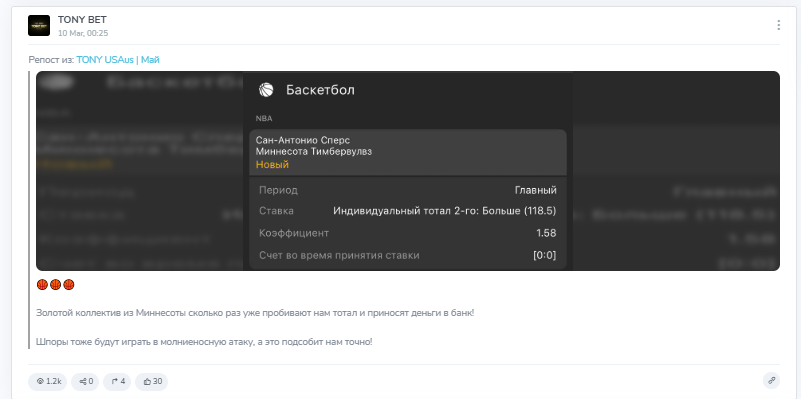
Task: Open the bet slip screenshot image
Action: 408,171
